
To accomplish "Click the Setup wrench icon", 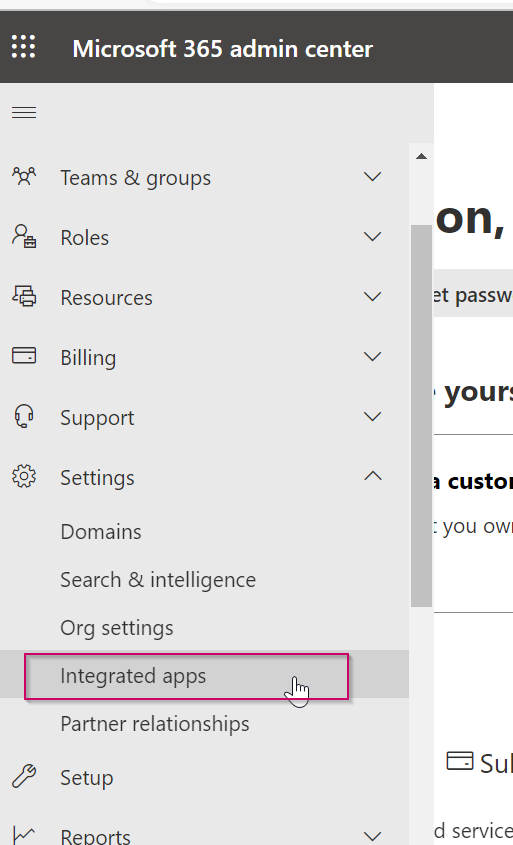I will (24, 777).
